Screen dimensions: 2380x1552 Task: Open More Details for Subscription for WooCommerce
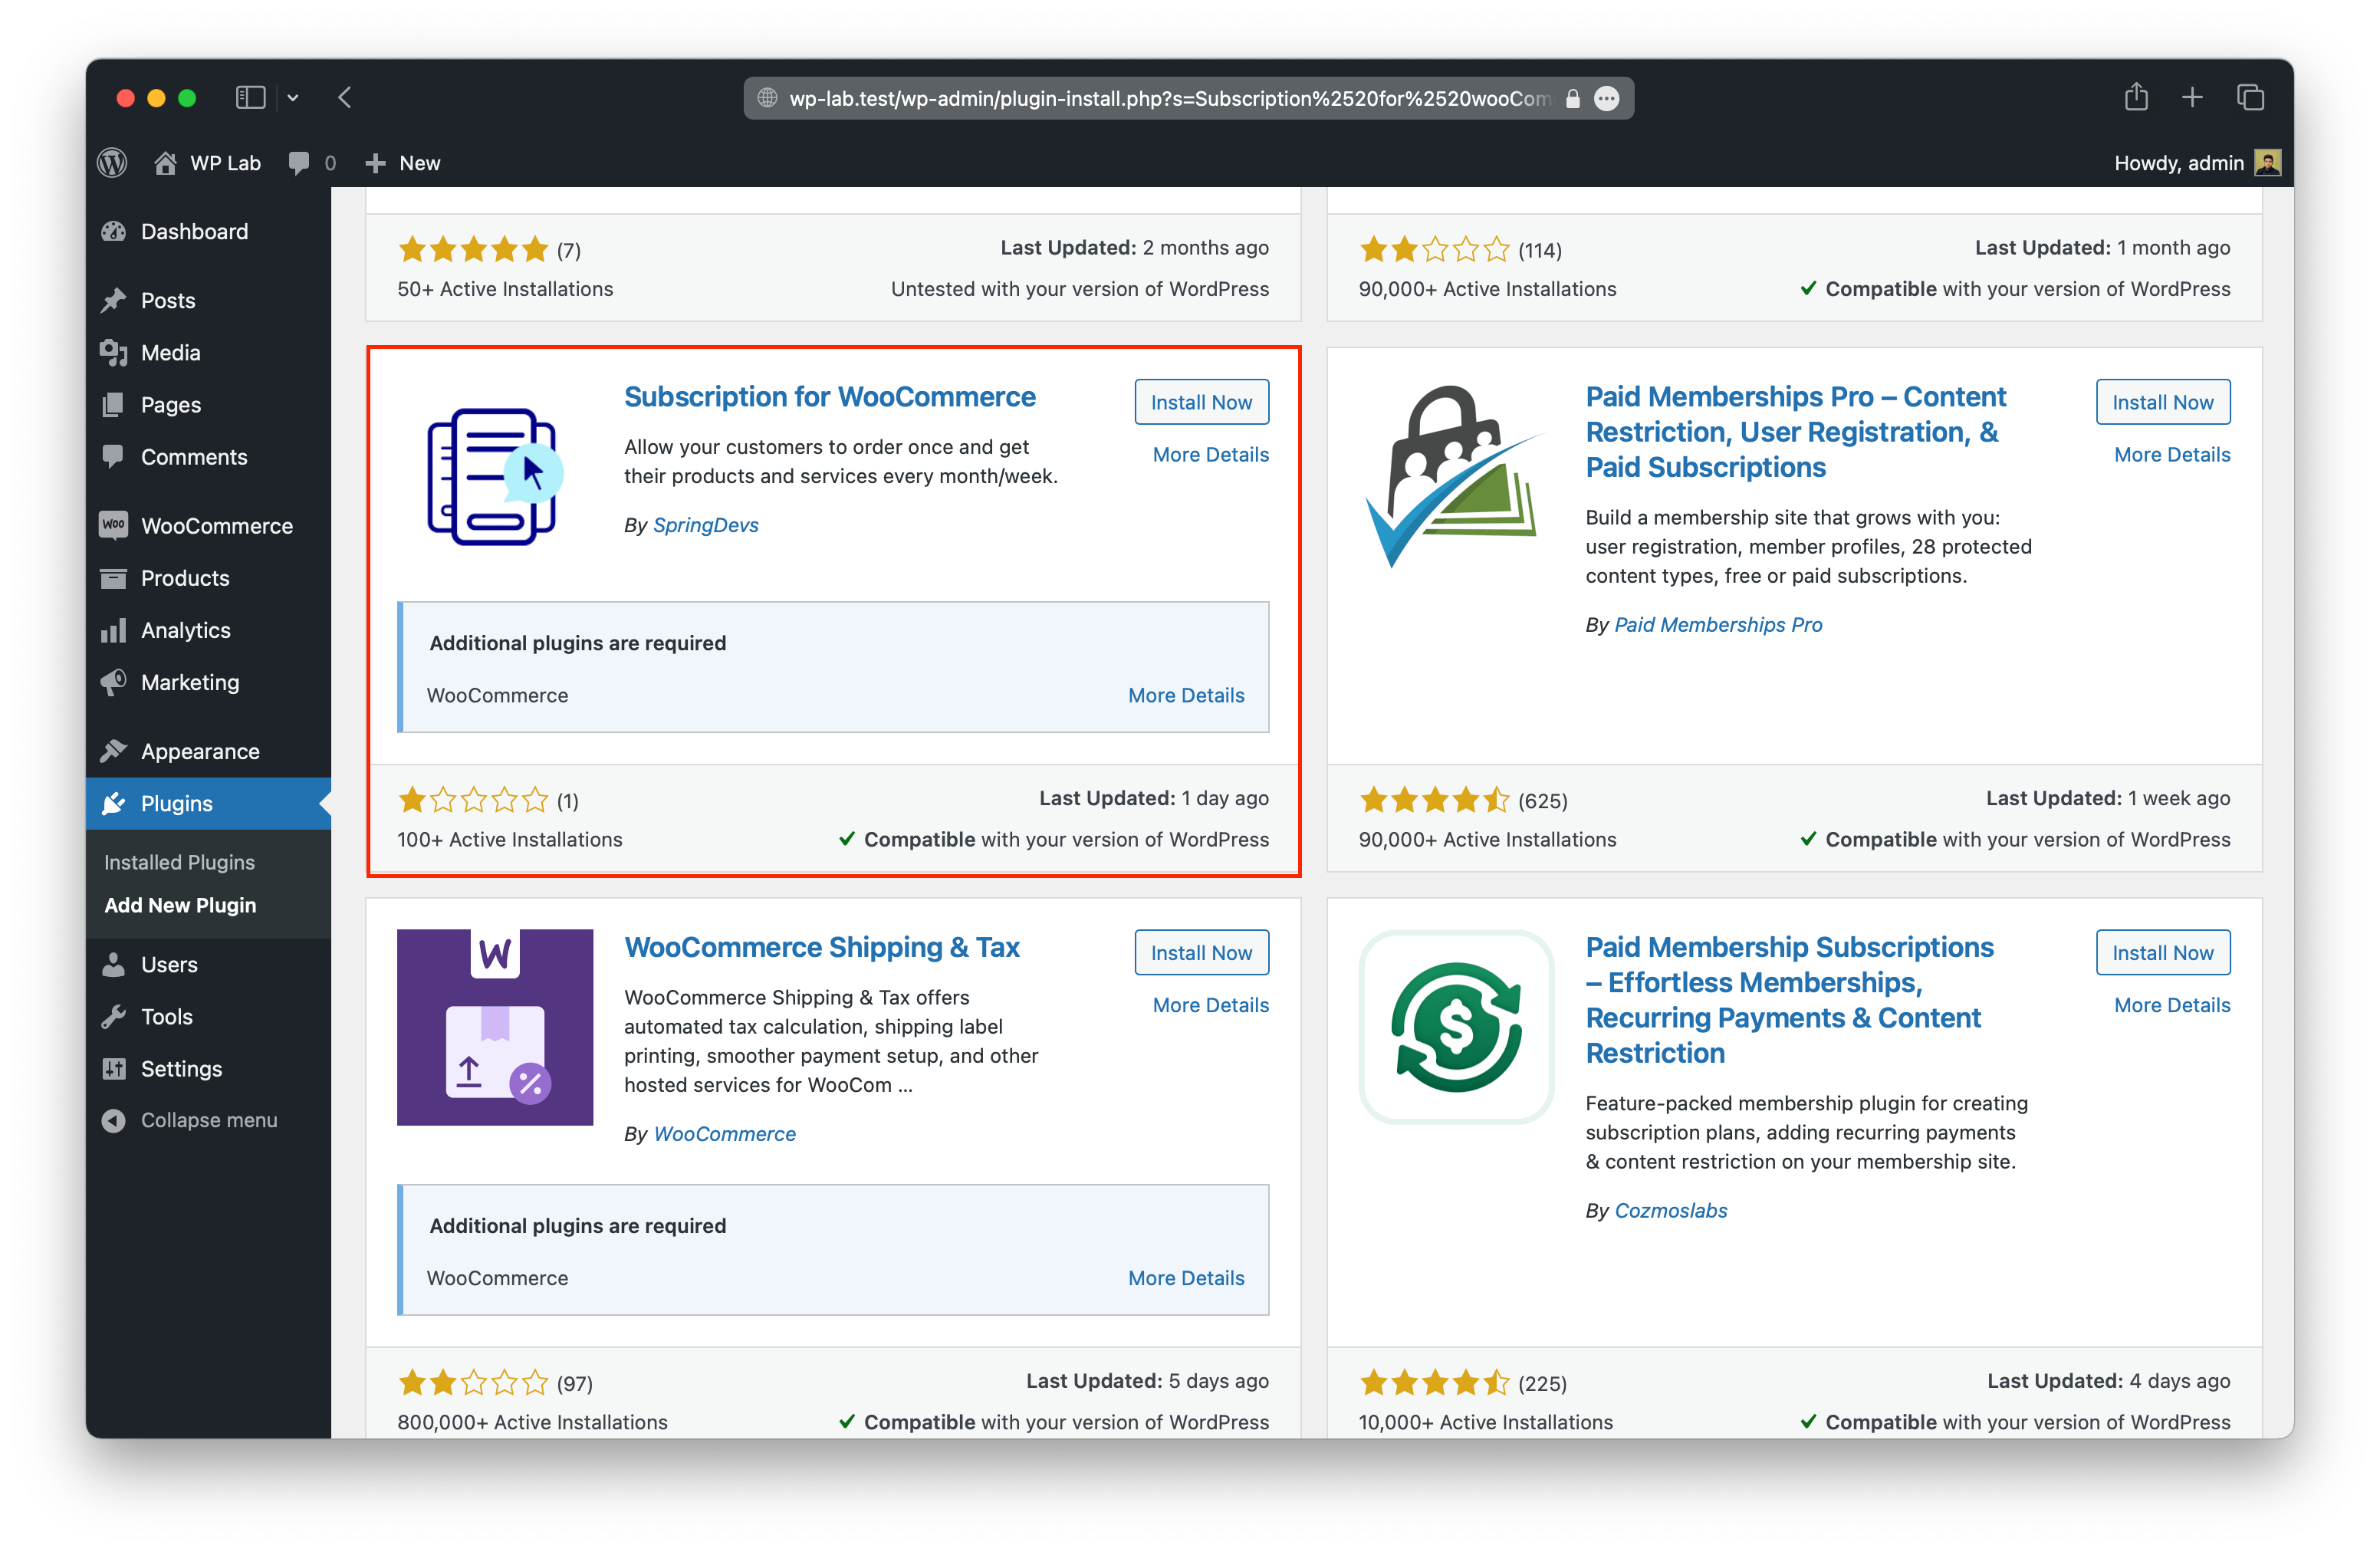(1209, 455)
